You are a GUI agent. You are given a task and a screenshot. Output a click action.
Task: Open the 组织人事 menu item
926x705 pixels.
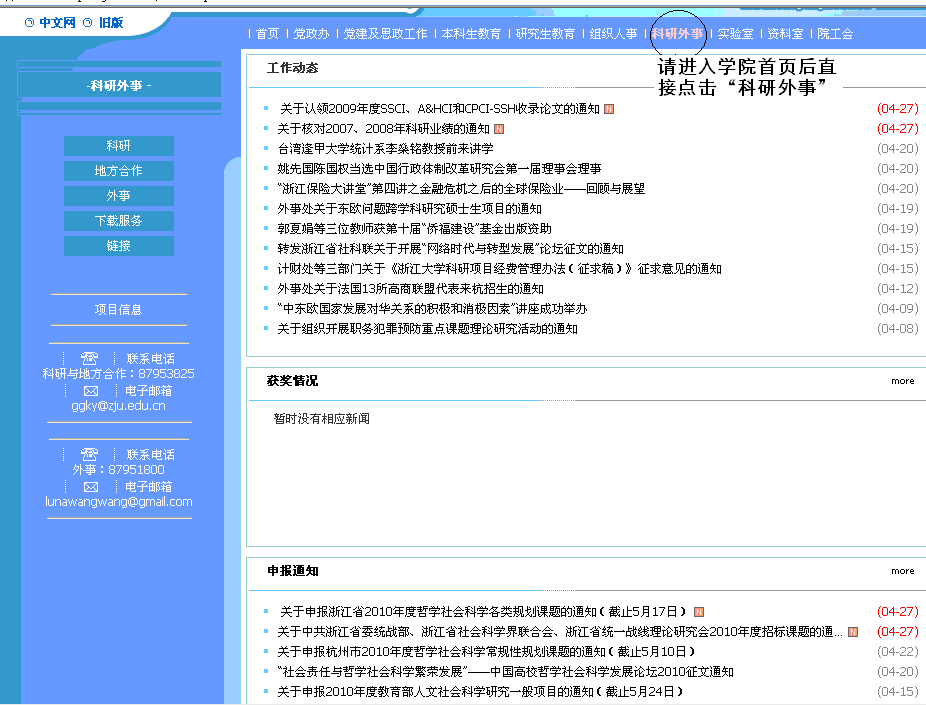pyautogui.click(x=614, y=34)
